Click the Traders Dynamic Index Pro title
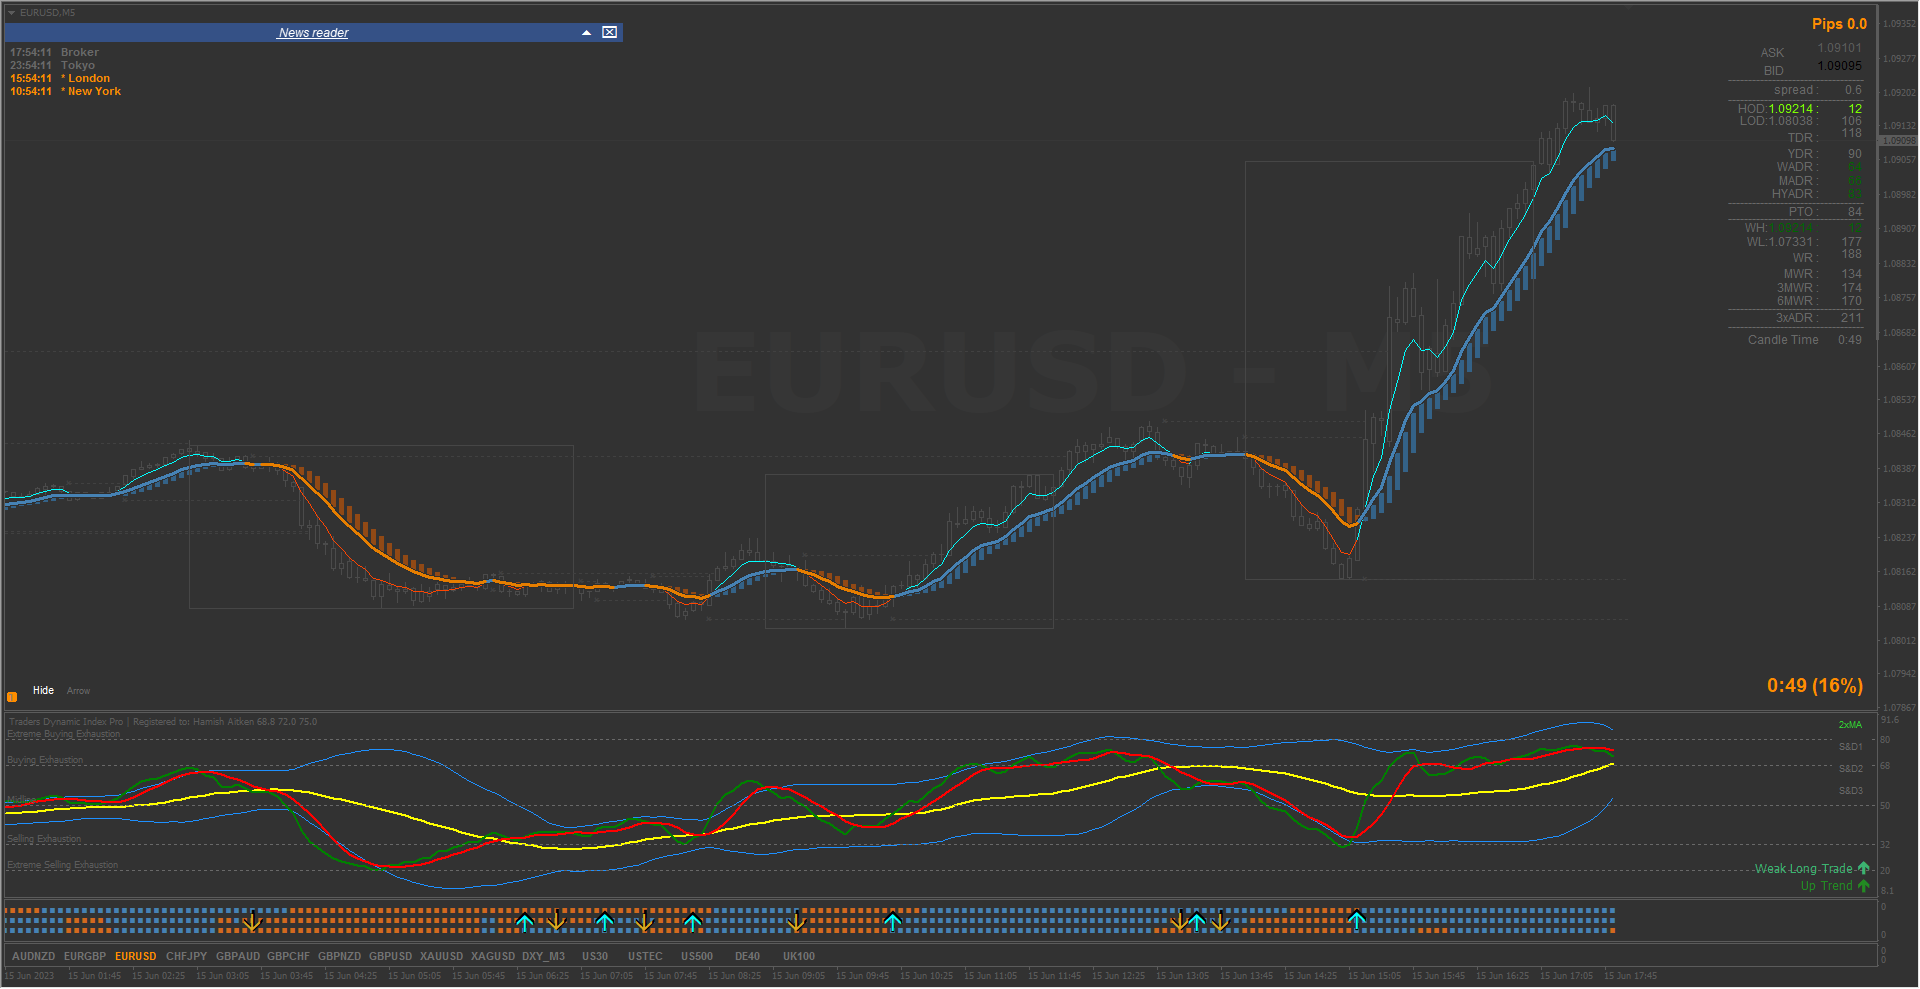The height and width of the screenshot is (989, 1920). [x=66, y=722]
